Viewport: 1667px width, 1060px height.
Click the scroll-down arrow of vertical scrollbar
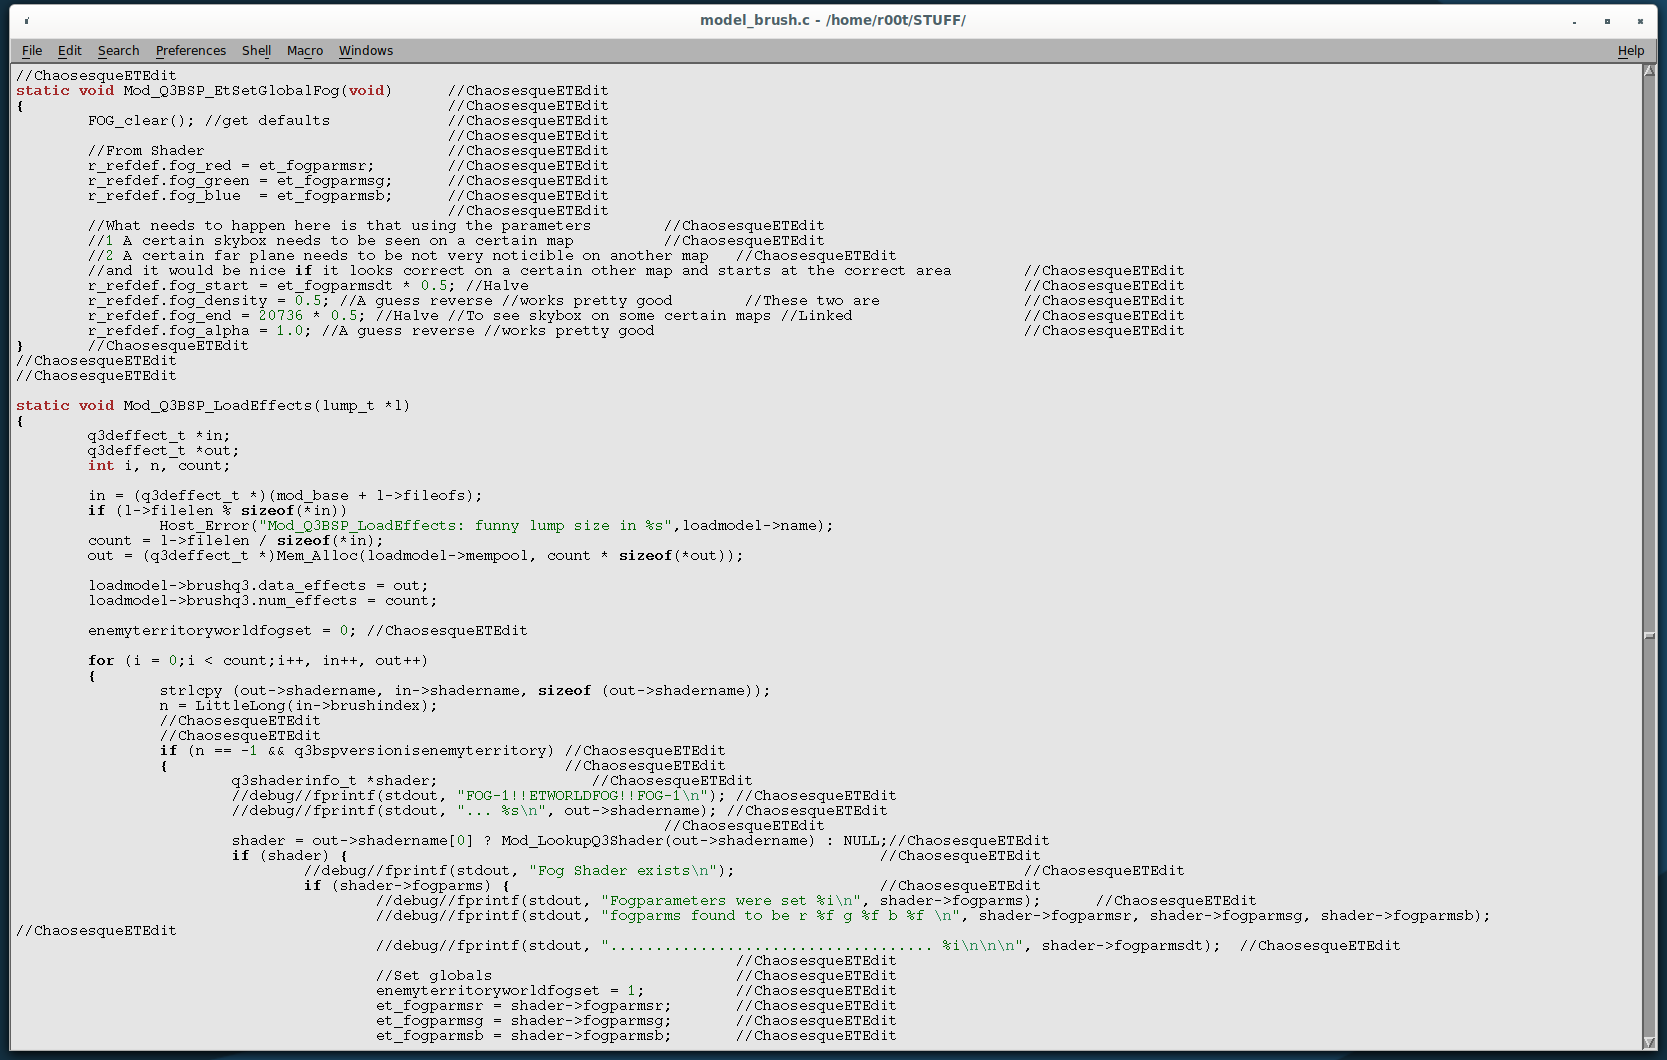1649,1043
